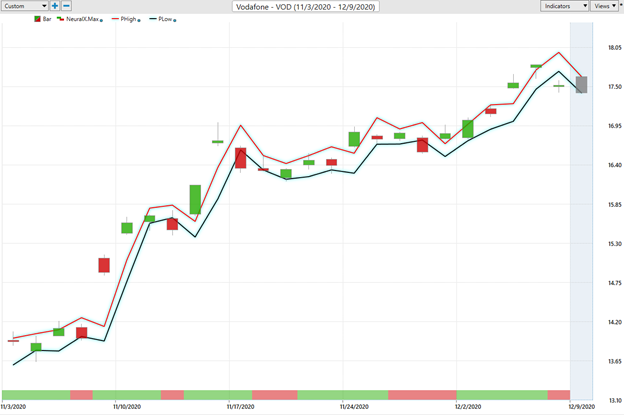Viewport: 624px width, 415px height.
Task: Click the Bar legend label
Action: (47, 19)
